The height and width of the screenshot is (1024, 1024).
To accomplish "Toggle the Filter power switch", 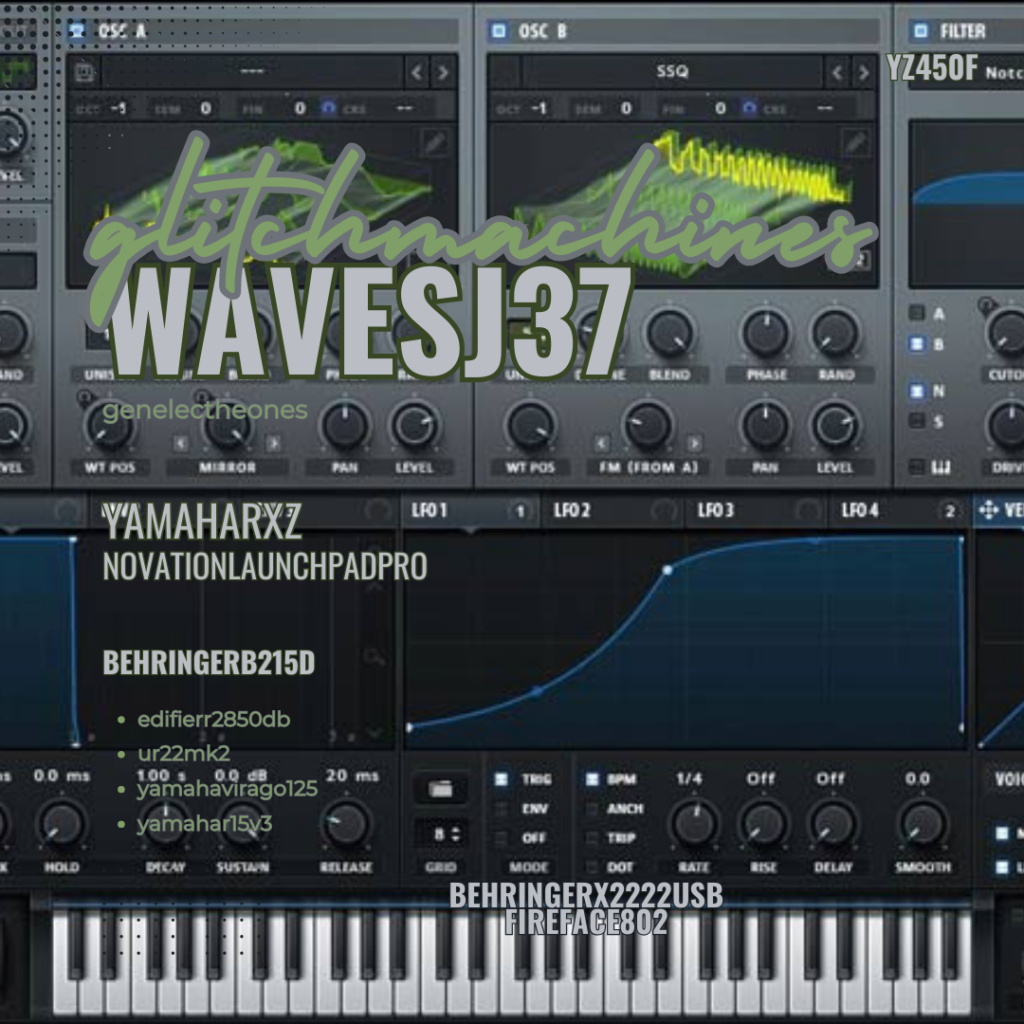I will tap(921, 31).
